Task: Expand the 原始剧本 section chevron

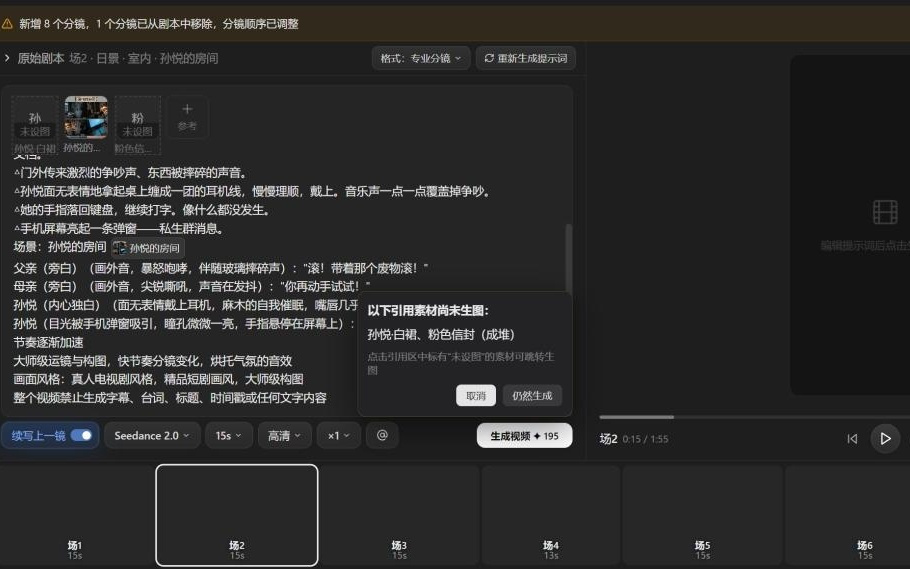Action: click(6, 58)
